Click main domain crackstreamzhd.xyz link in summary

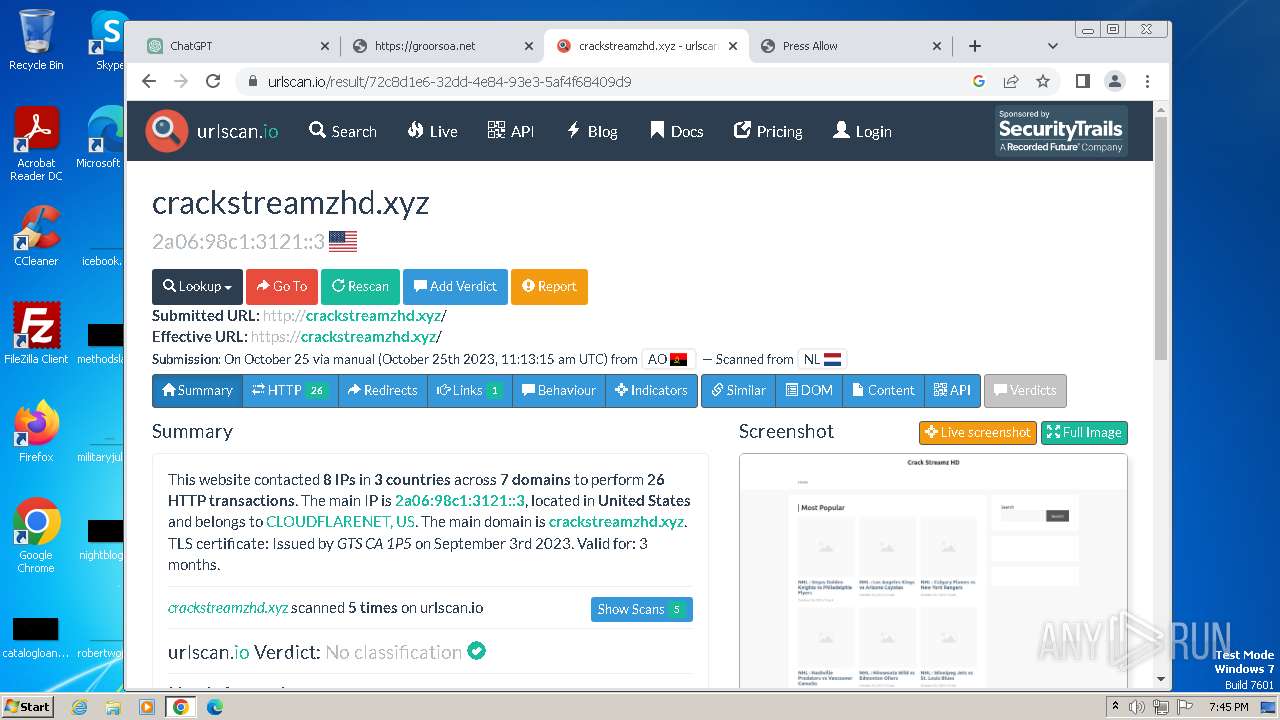pyautogui.click(x=616, y=522)
